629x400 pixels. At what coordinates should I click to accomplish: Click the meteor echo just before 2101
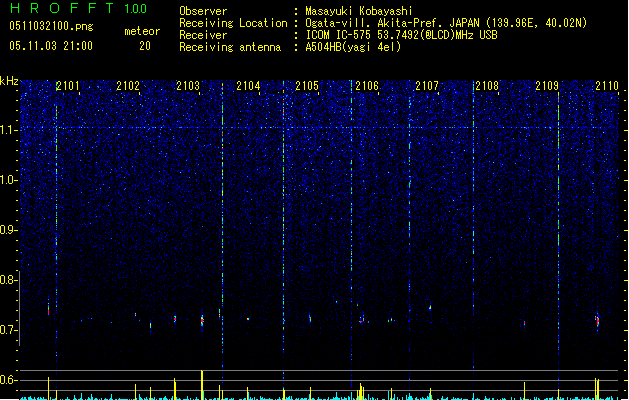point(49,307)
